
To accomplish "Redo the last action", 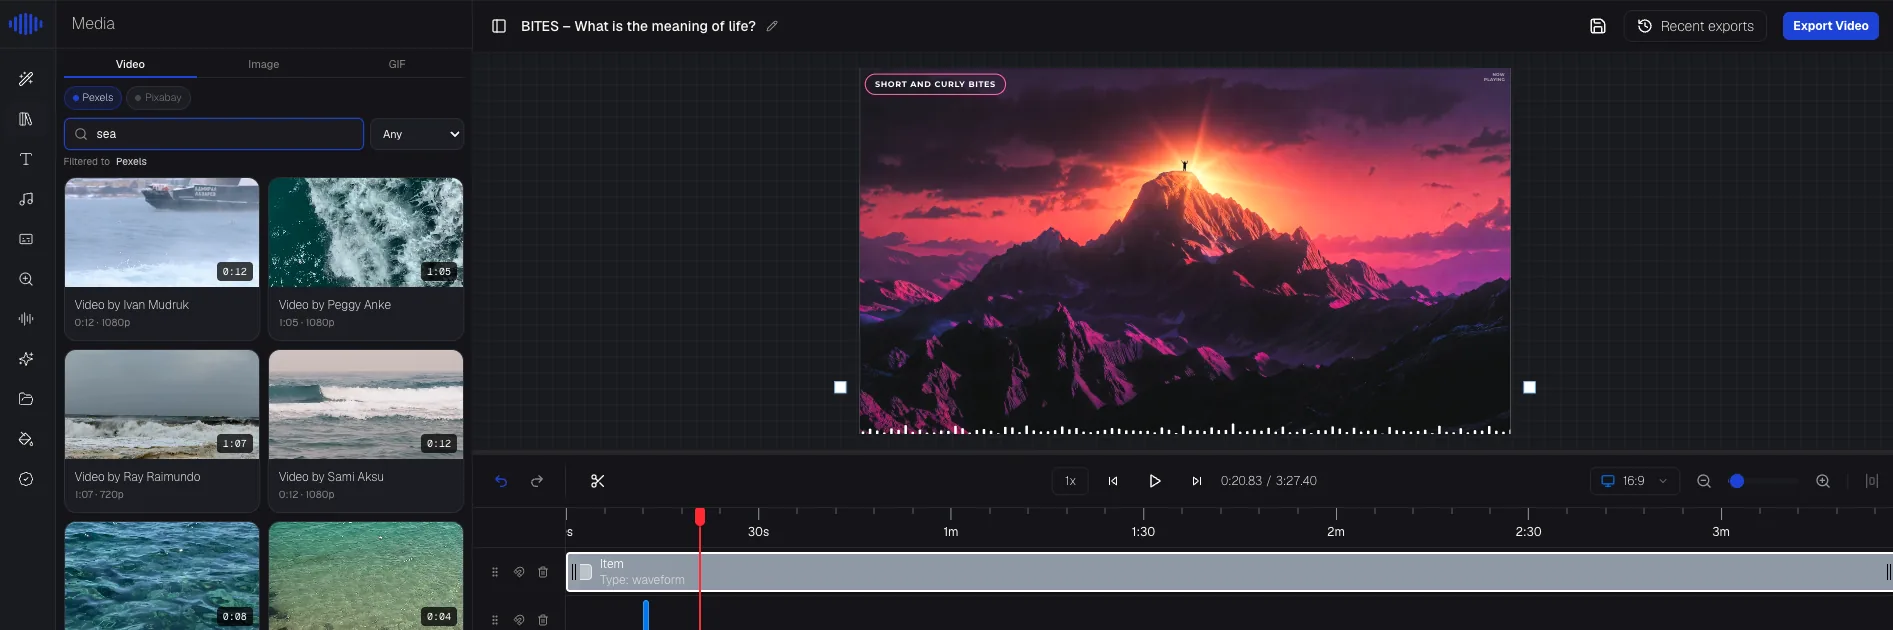I will pos(537,481).
